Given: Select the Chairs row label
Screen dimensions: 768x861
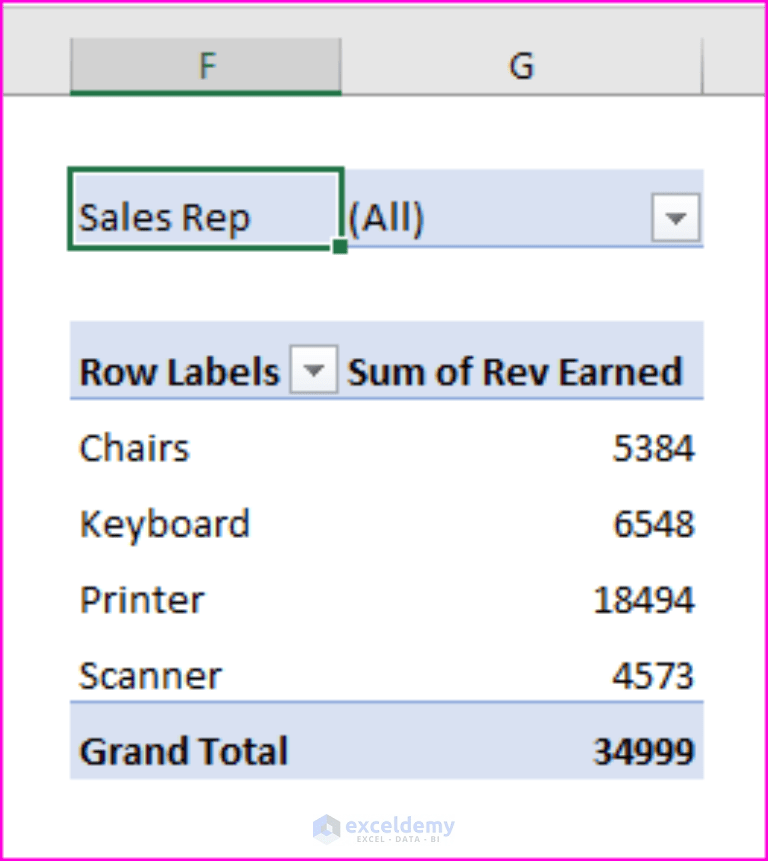Looking at the screenshot, I should pyautogui.click(x=134, y=448).
